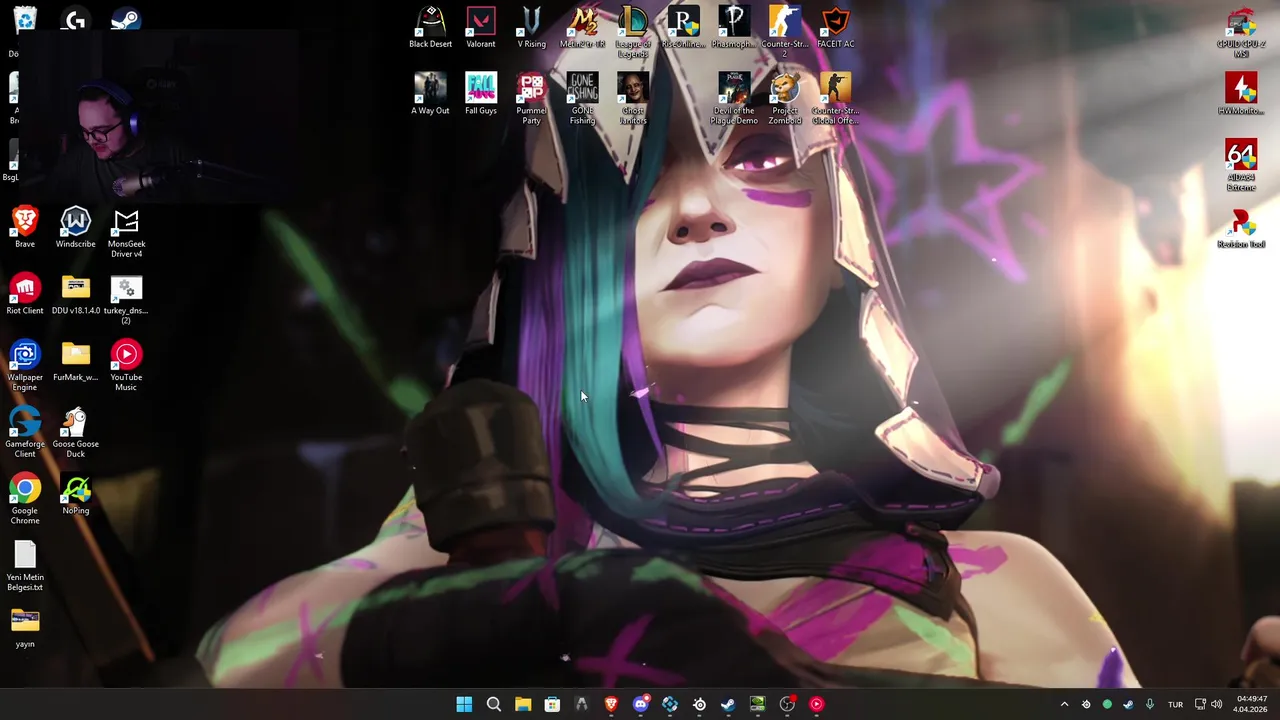Viewport: 1280px width, 720px height.
Task: Select the FurMark folder icon
Action: [75, 361]
